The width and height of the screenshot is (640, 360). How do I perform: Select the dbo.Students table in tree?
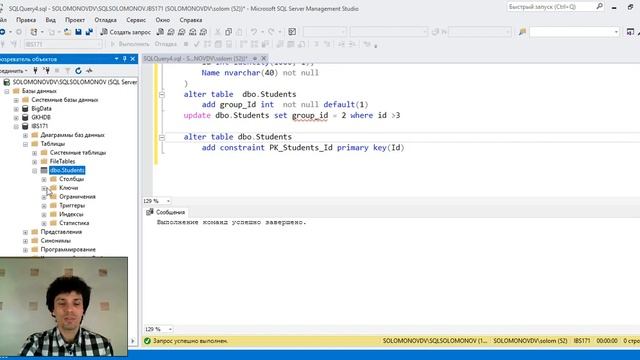point(67,170)
